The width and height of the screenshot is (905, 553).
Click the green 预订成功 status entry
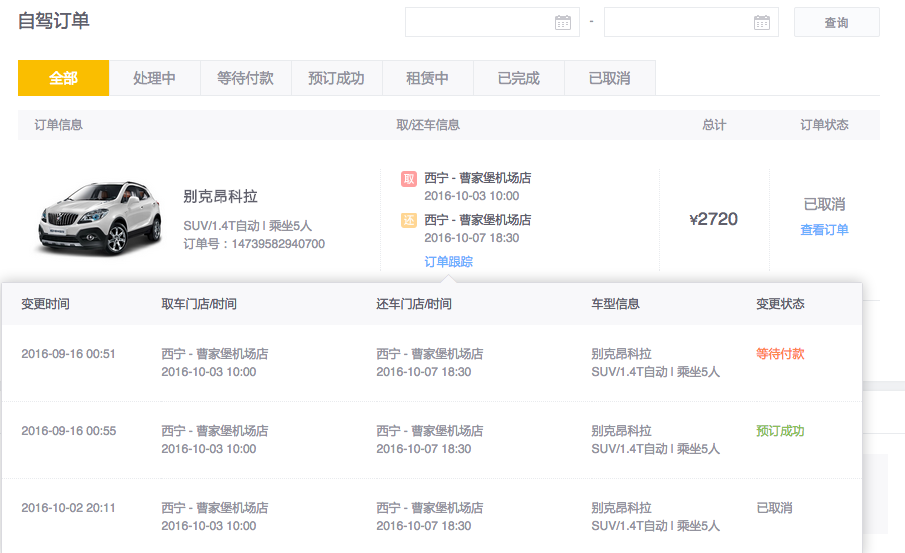[780, 431]
